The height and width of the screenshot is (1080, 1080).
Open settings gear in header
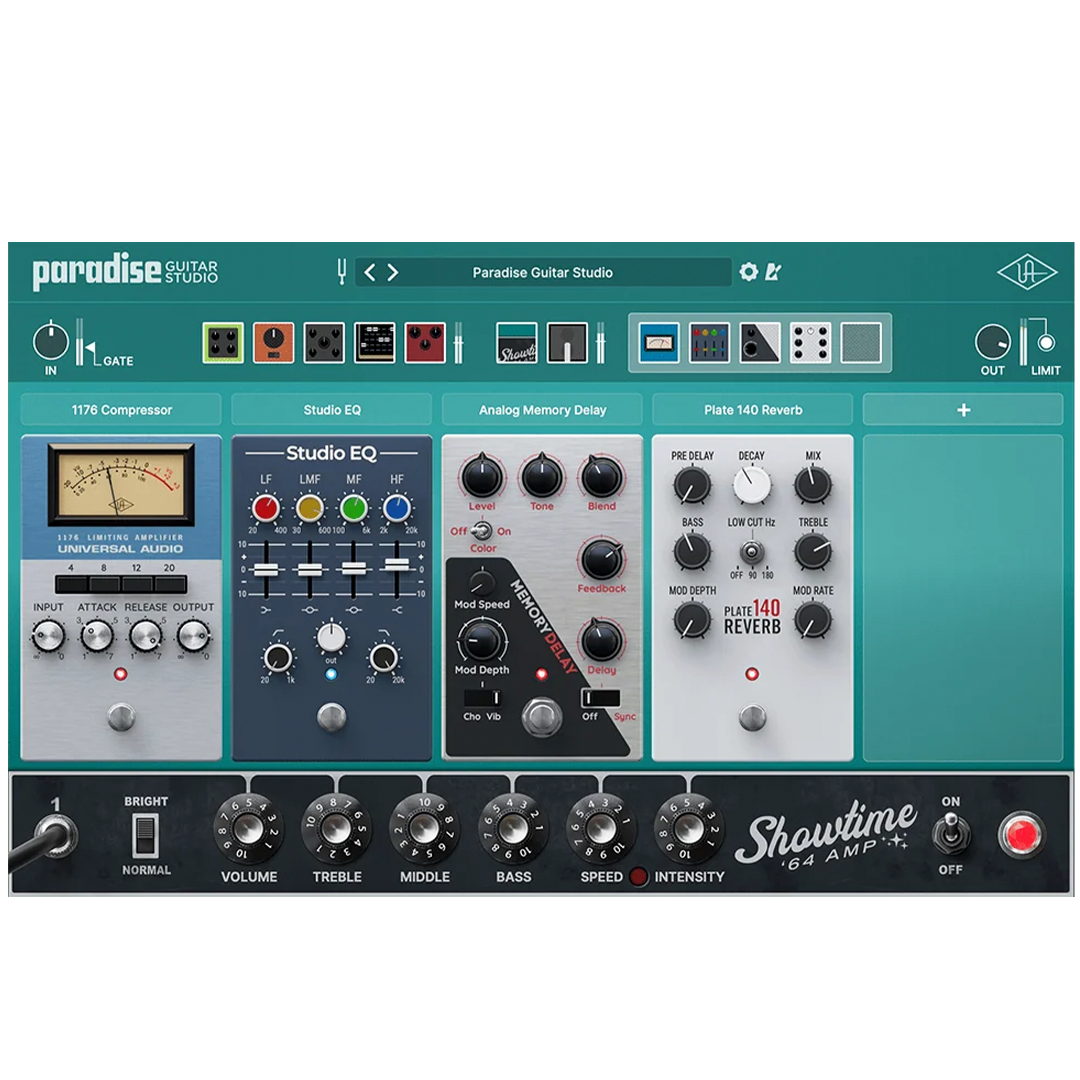tap(748, 271)
